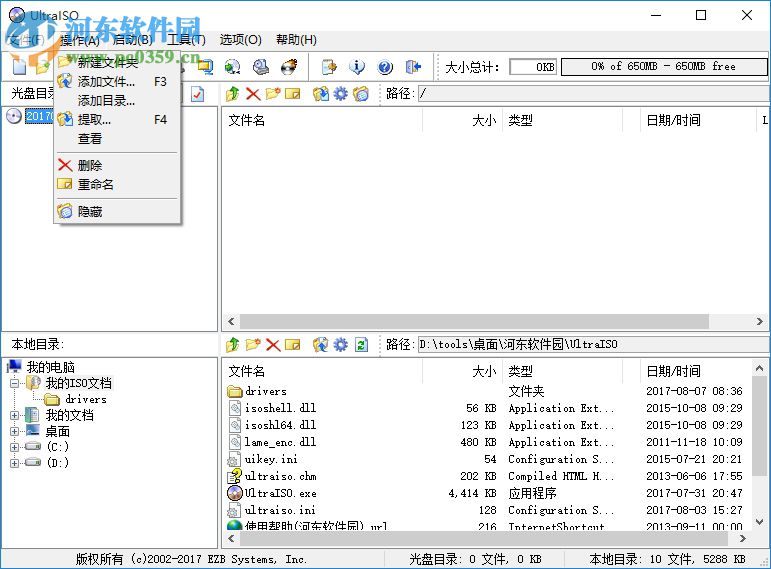The height and width of the screenshot is (569, 771).
Task: Click the disc properties checkmark icon
Action: [198, 93]
